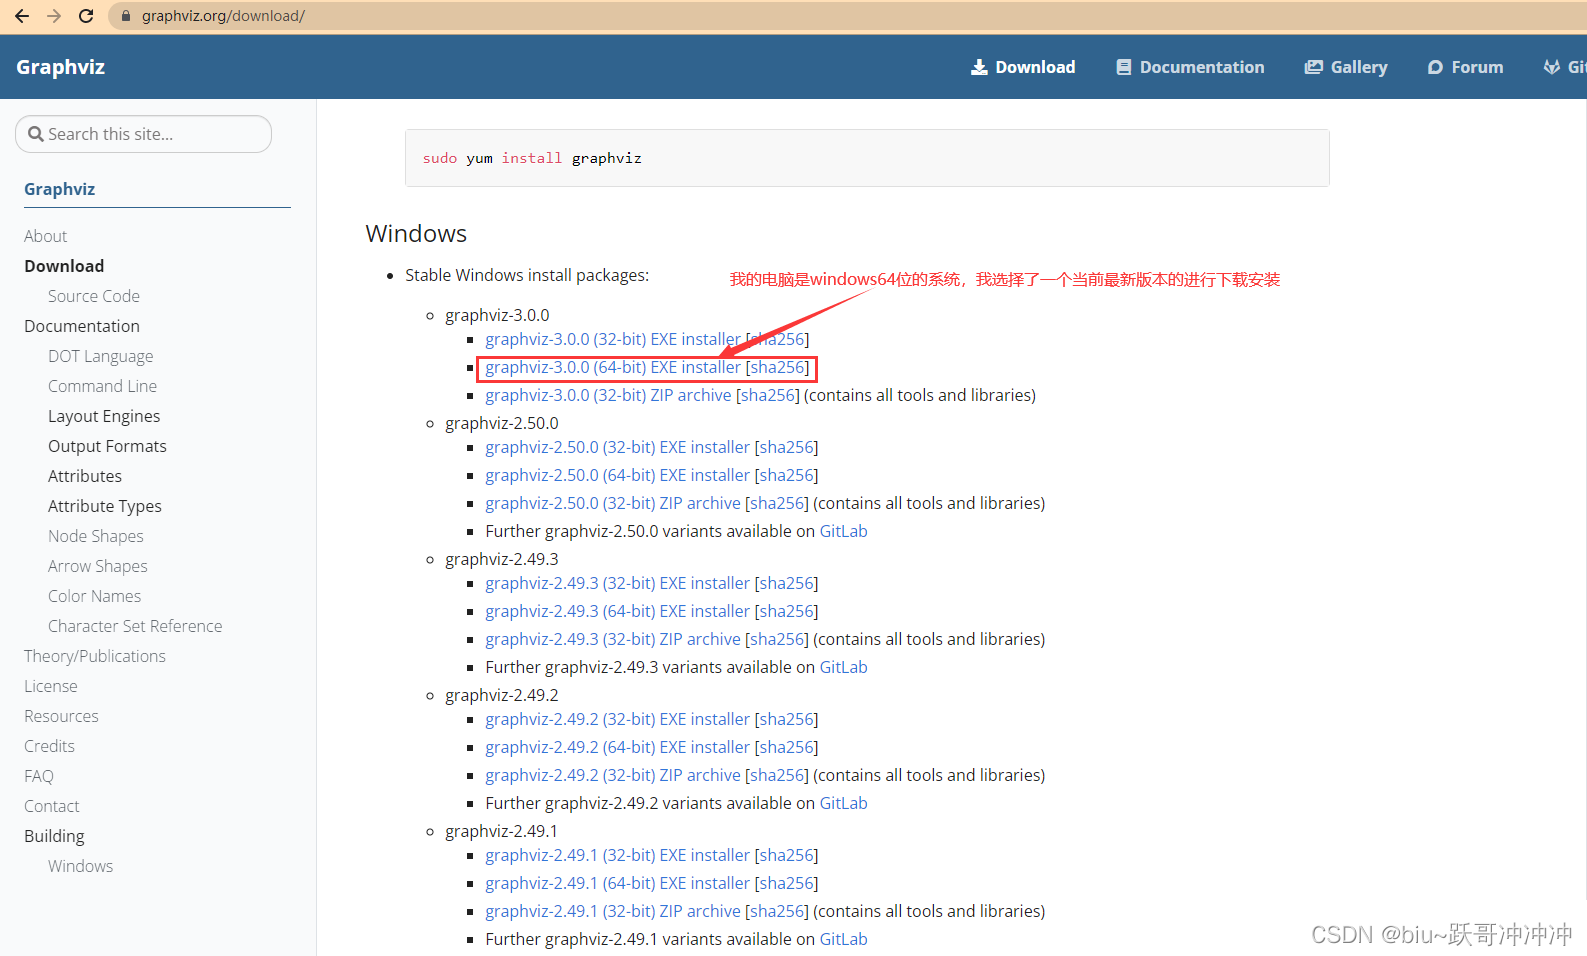Open sha256 for graphviz-2.49.3 32-bit installer
This screenshot has width=1587, height=956.
[786, 583]
